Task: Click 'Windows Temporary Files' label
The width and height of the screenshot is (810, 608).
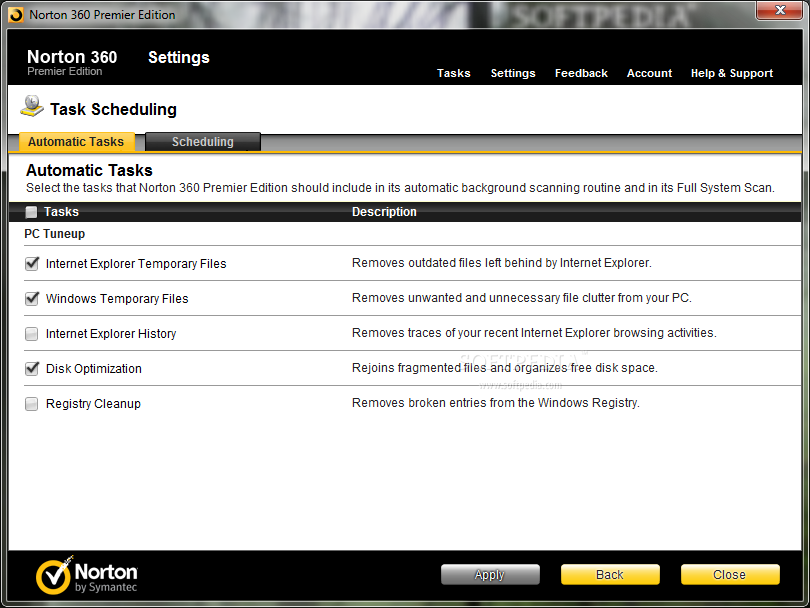Action: coord(117,299)
